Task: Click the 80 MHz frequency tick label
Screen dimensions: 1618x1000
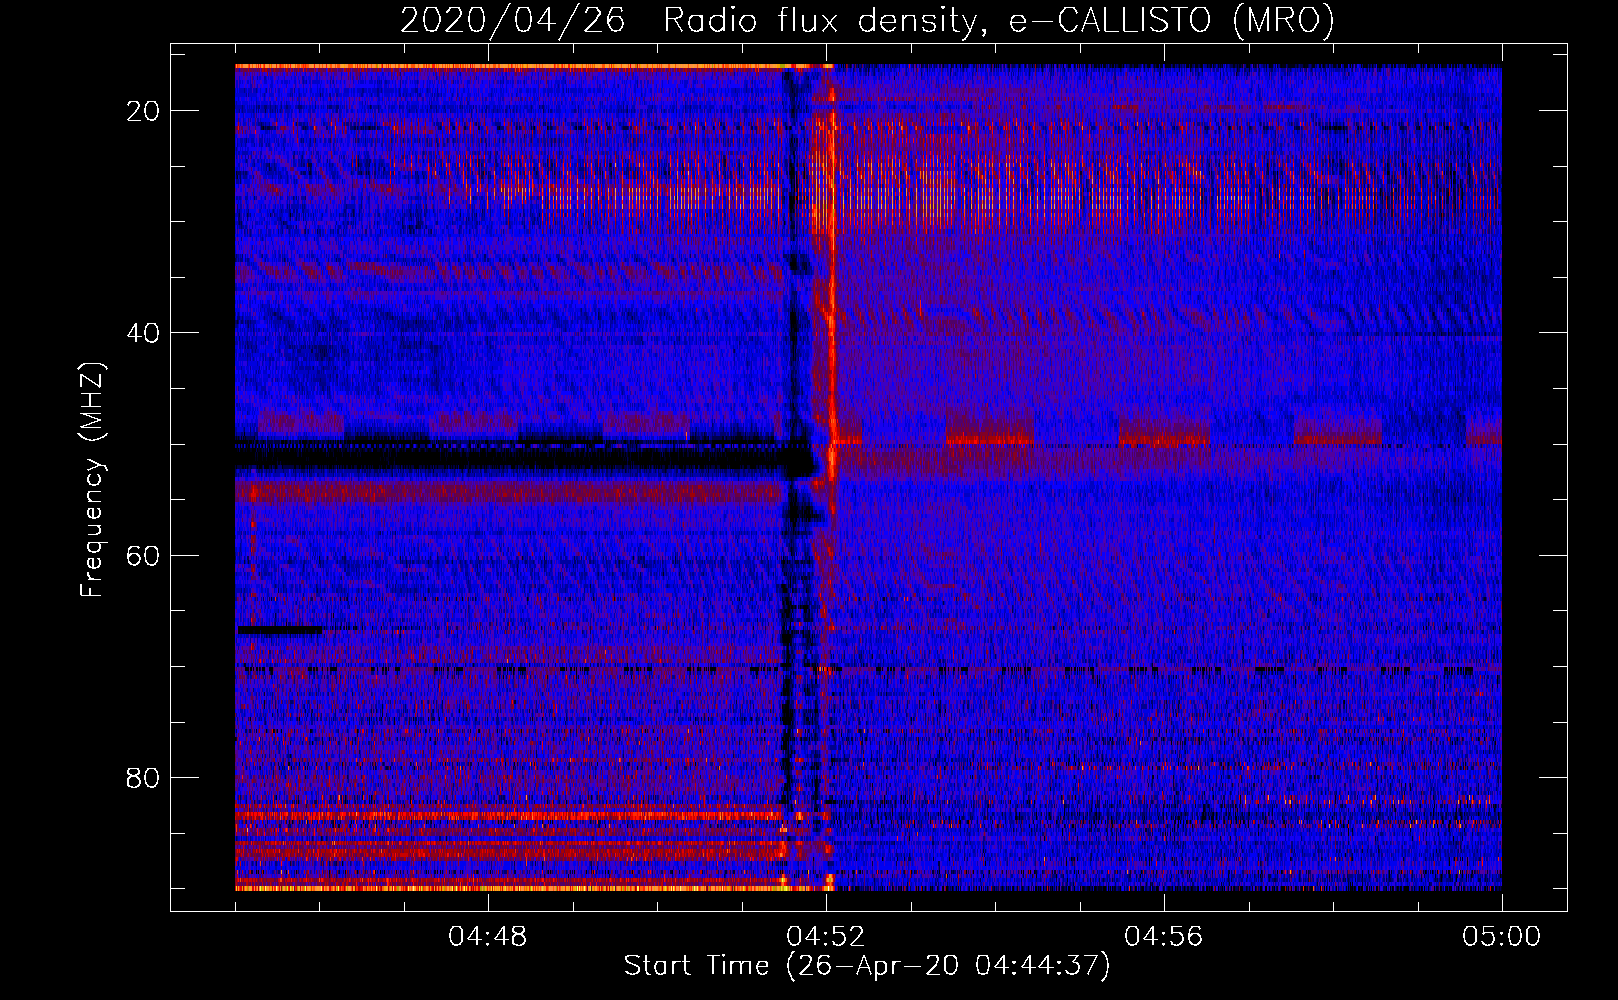Action: (x=143, y=777)
